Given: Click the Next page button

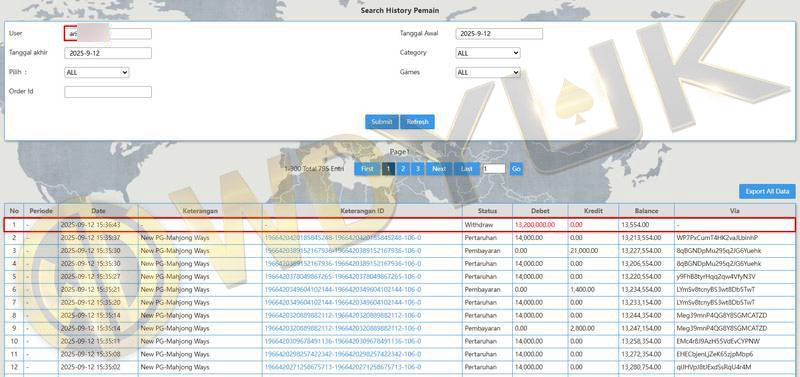Looking at the screenshot, I should coord(439,169).
